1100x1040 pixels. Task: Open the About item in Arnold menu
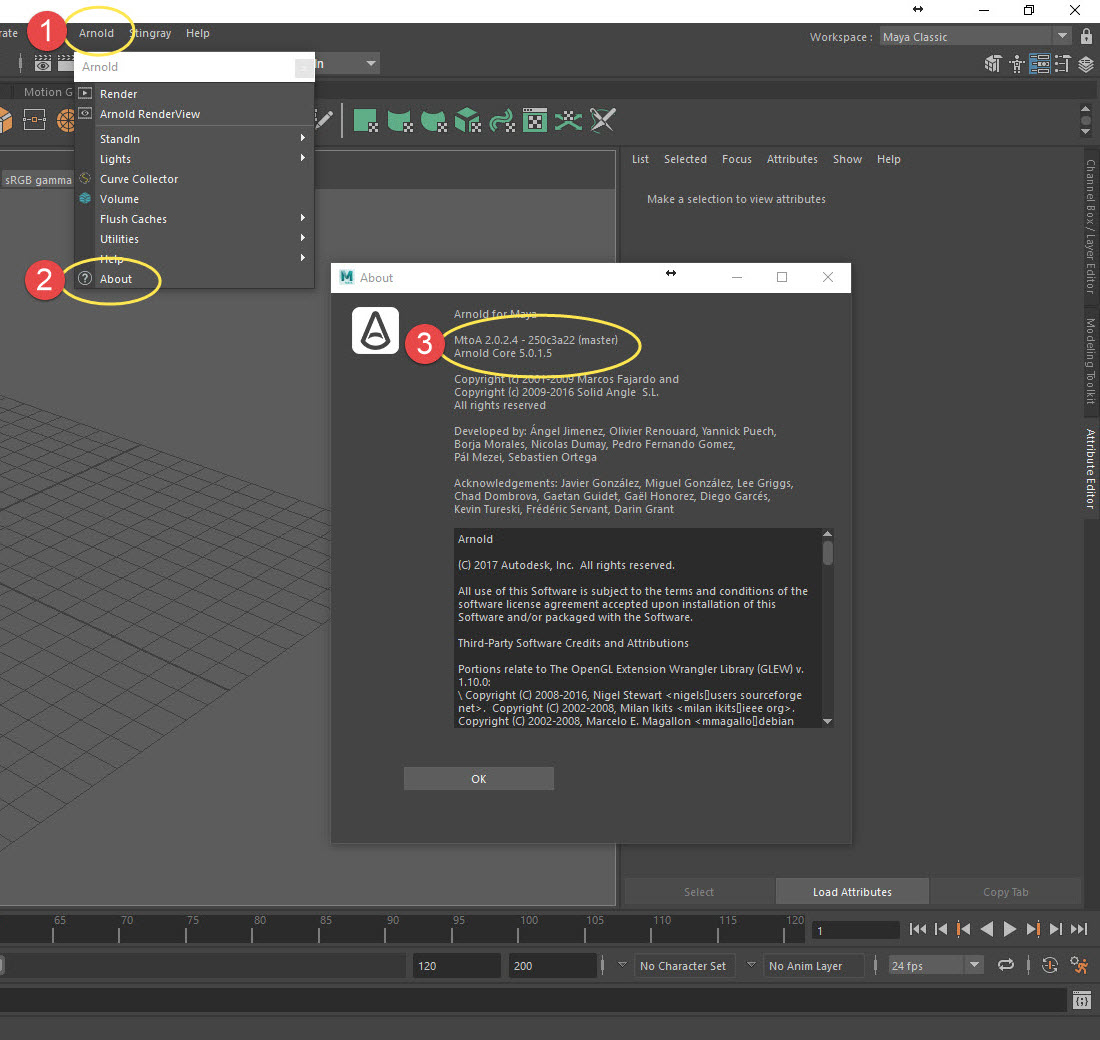click(116, 279)
